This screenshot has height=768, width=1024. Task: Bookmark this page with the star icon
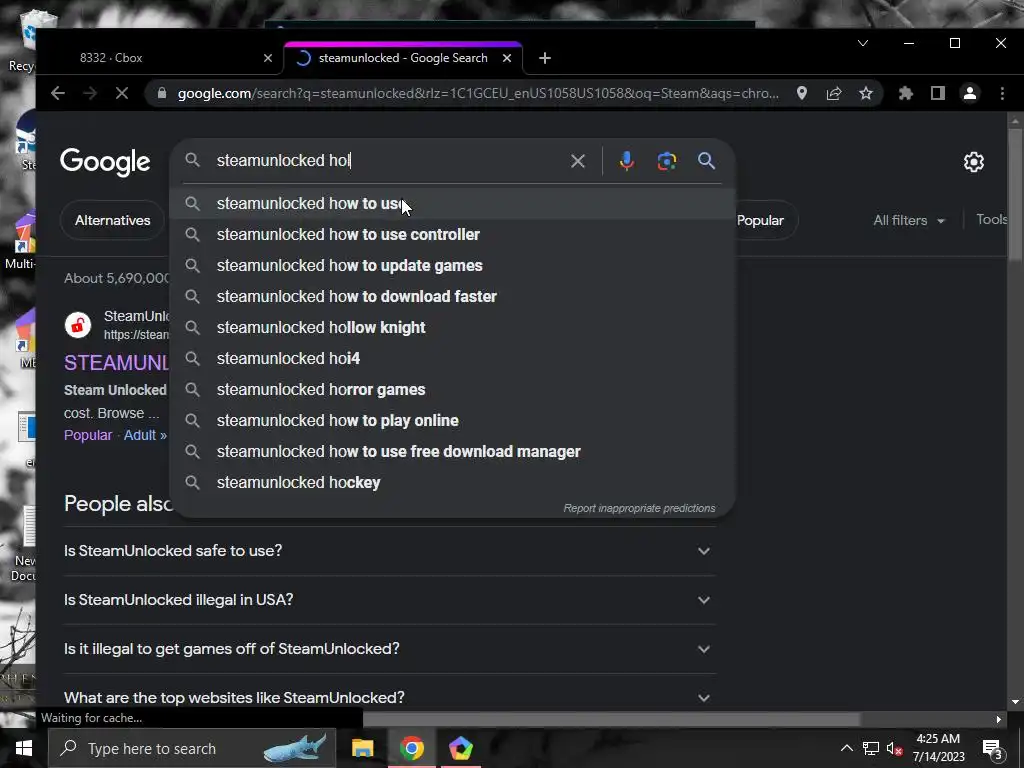(865, 93)
